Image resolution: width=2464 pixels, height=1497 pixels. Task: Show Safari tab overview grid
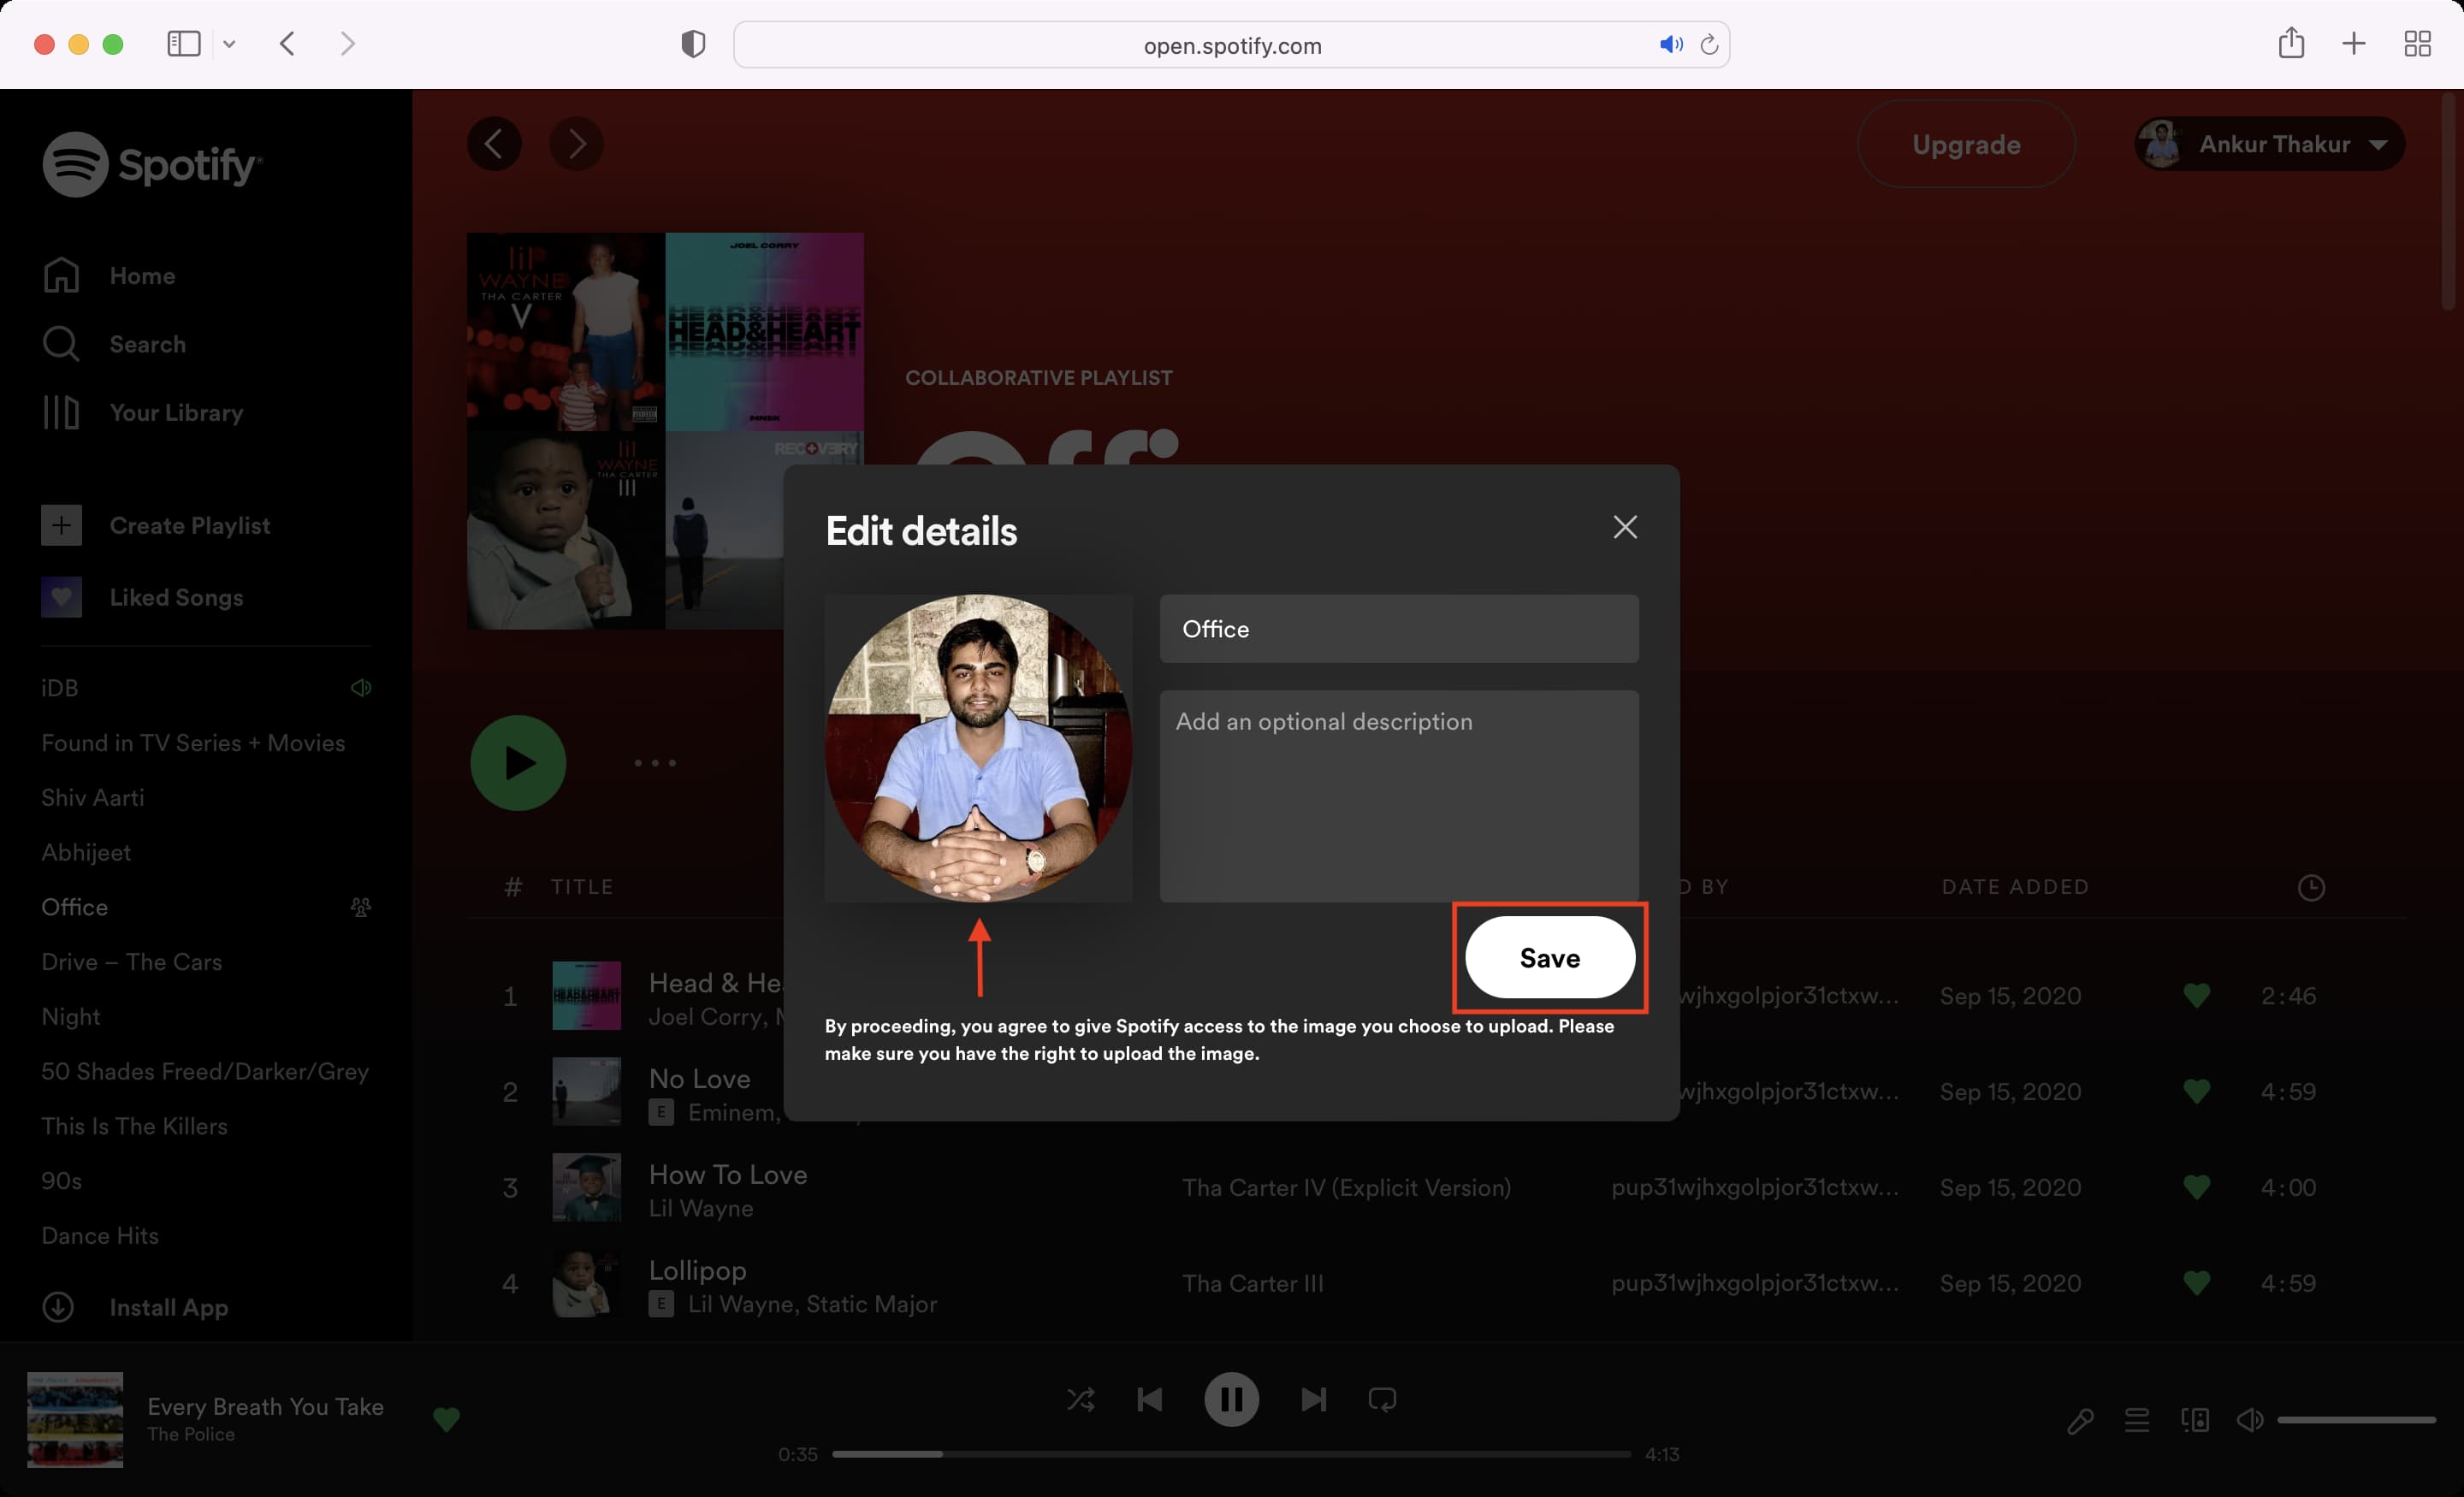(2417, 44)
